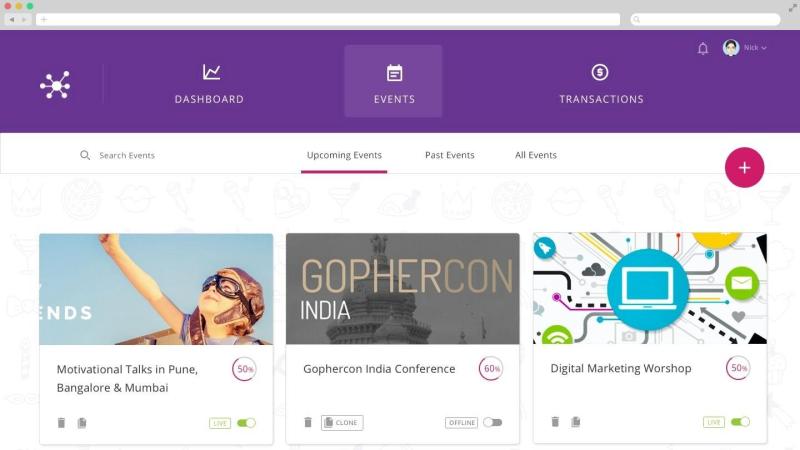Delete the Motivational Talks event

(x=61, y=422)
